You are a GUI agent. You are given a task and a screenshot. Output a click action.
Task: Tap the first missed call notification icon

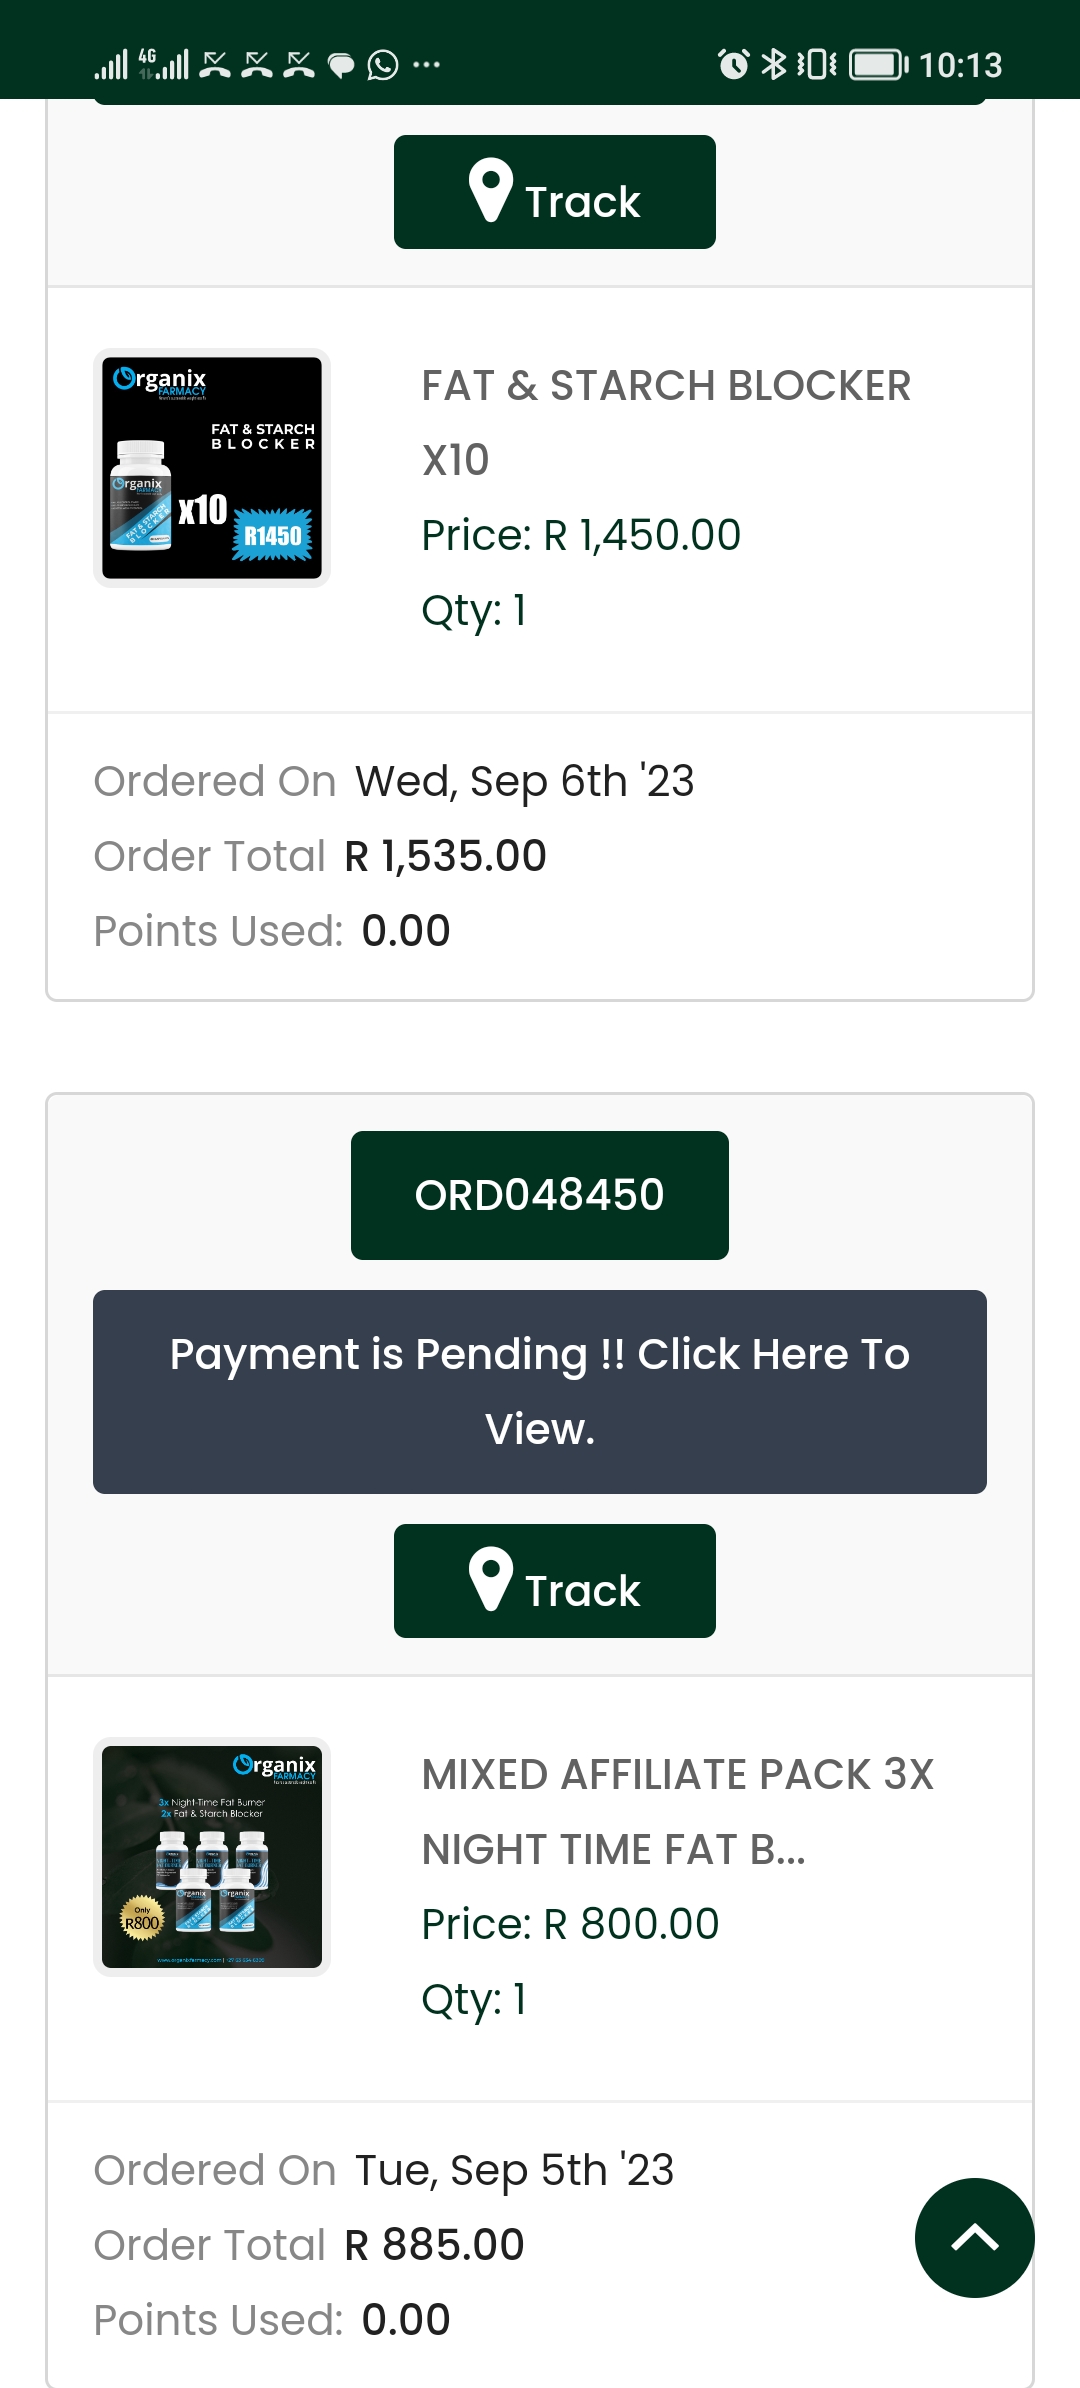(x=215, y=65)
